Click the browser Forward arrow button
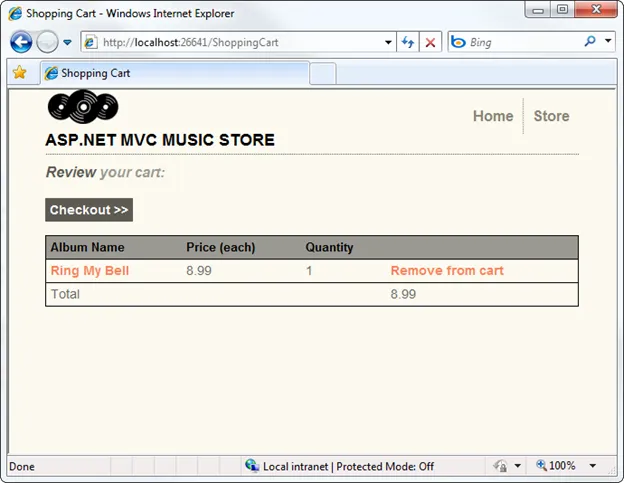This screenshot has height=483, width=624. pos(47,43)
